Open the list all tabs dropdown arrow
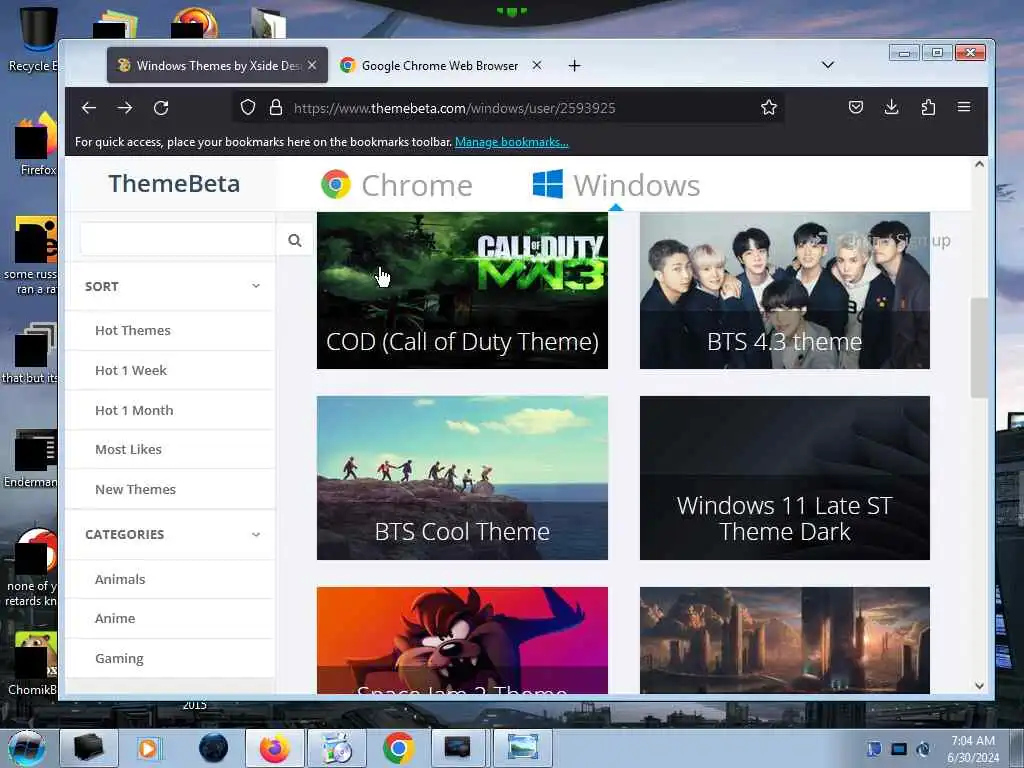1024x768 pixels. [x=827, y=65]
